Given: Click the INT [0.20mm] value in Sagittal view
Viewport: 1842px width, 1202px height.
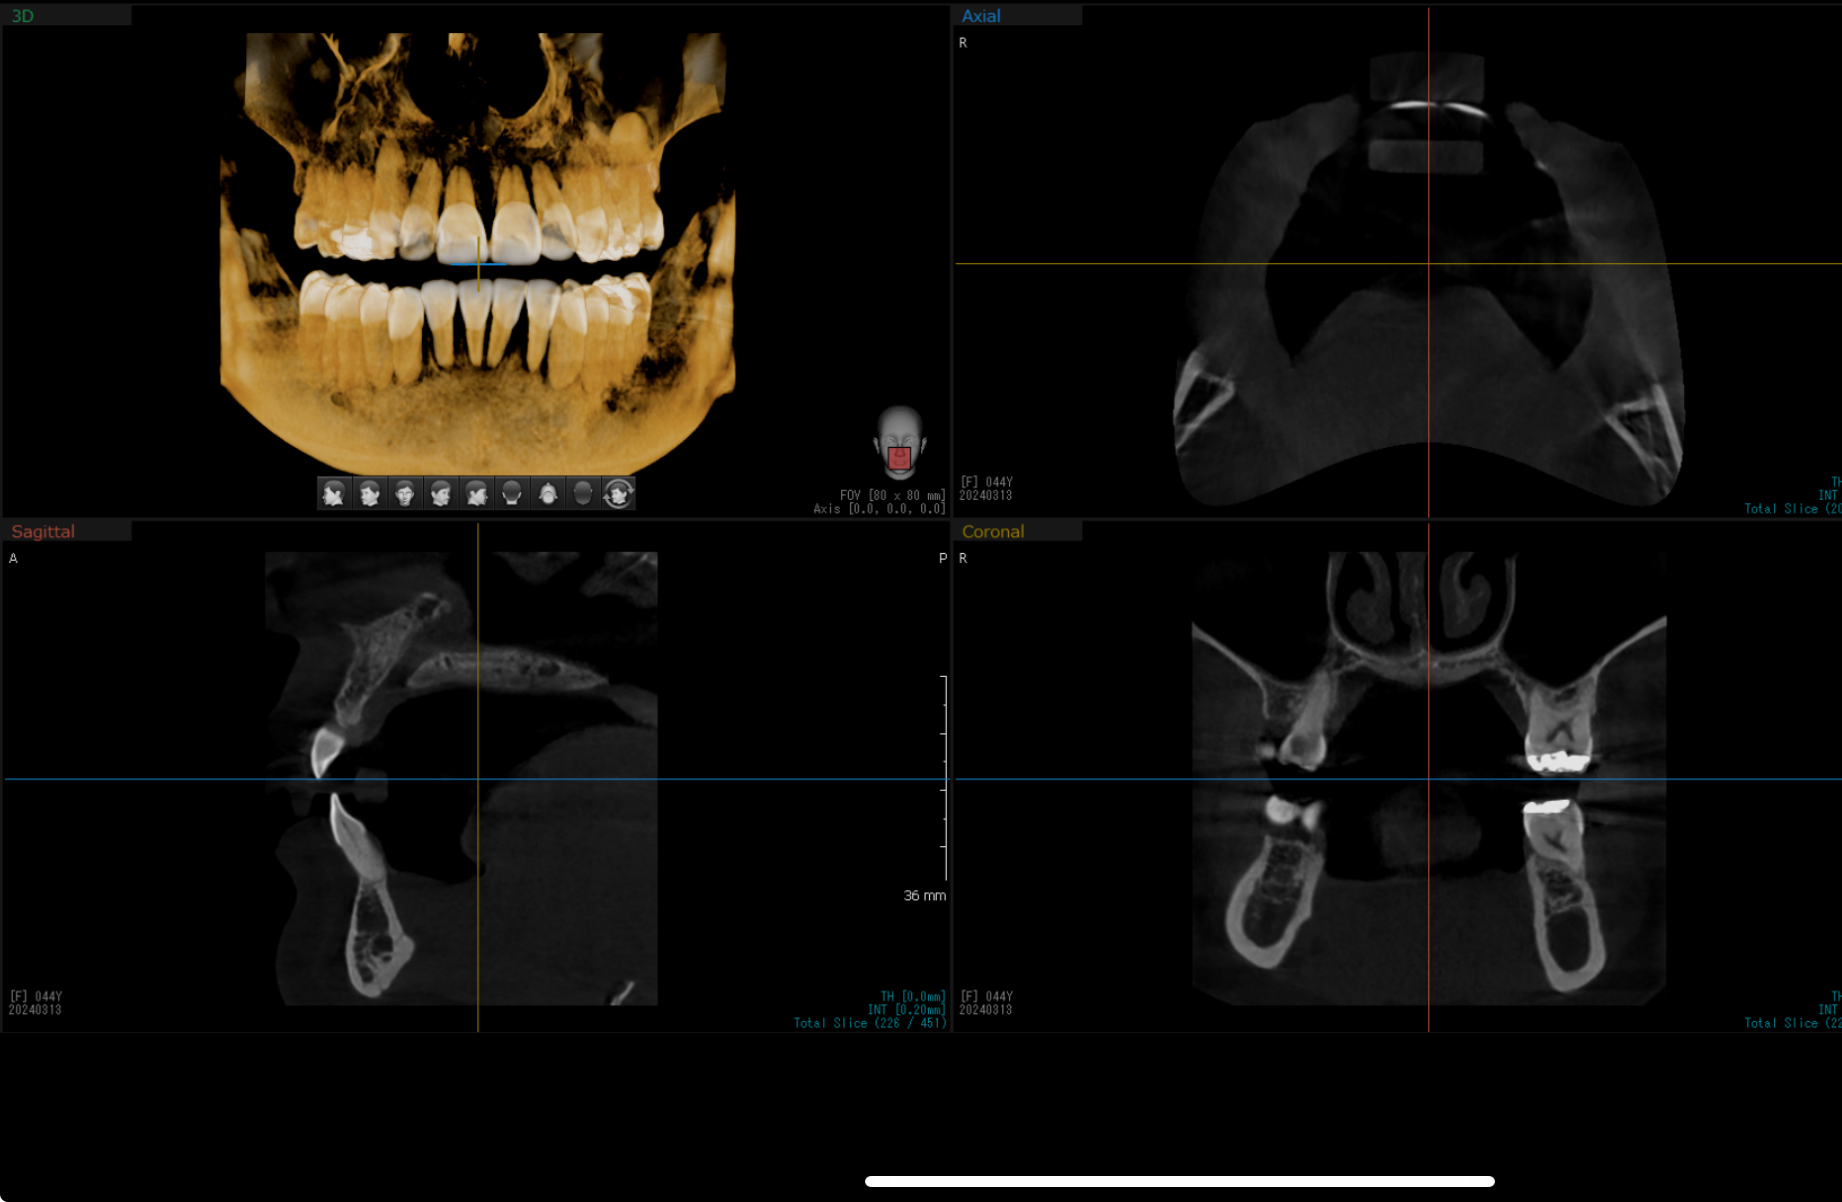Looking at the screenshot, I should 907,1010.
